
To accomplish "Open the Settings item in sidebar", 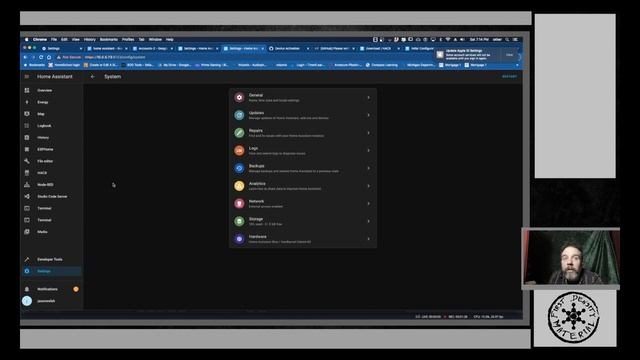I will click(x=52, y=271).
